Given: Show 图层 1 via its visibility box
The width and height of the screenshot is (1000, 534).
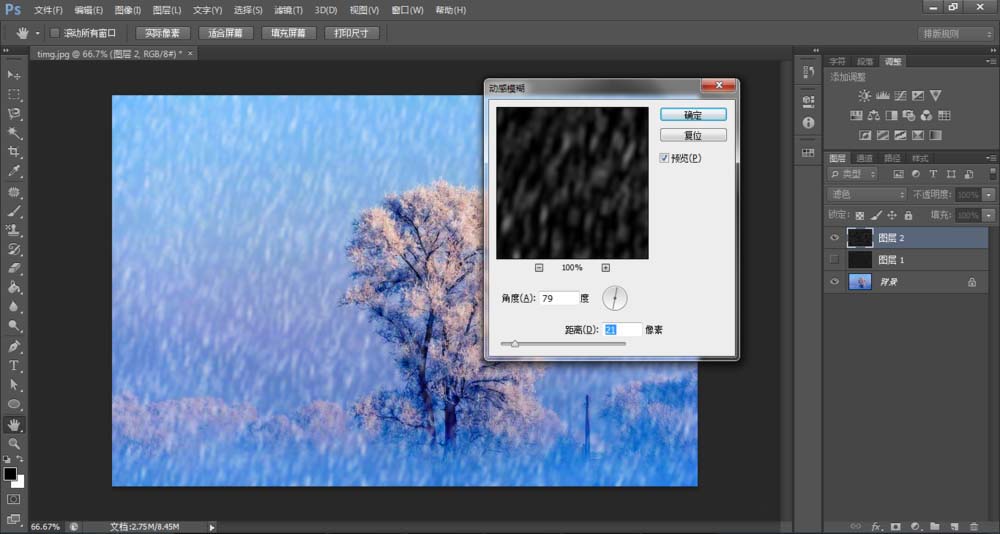Looking at the screenshot, I should (x=835, y=260).
